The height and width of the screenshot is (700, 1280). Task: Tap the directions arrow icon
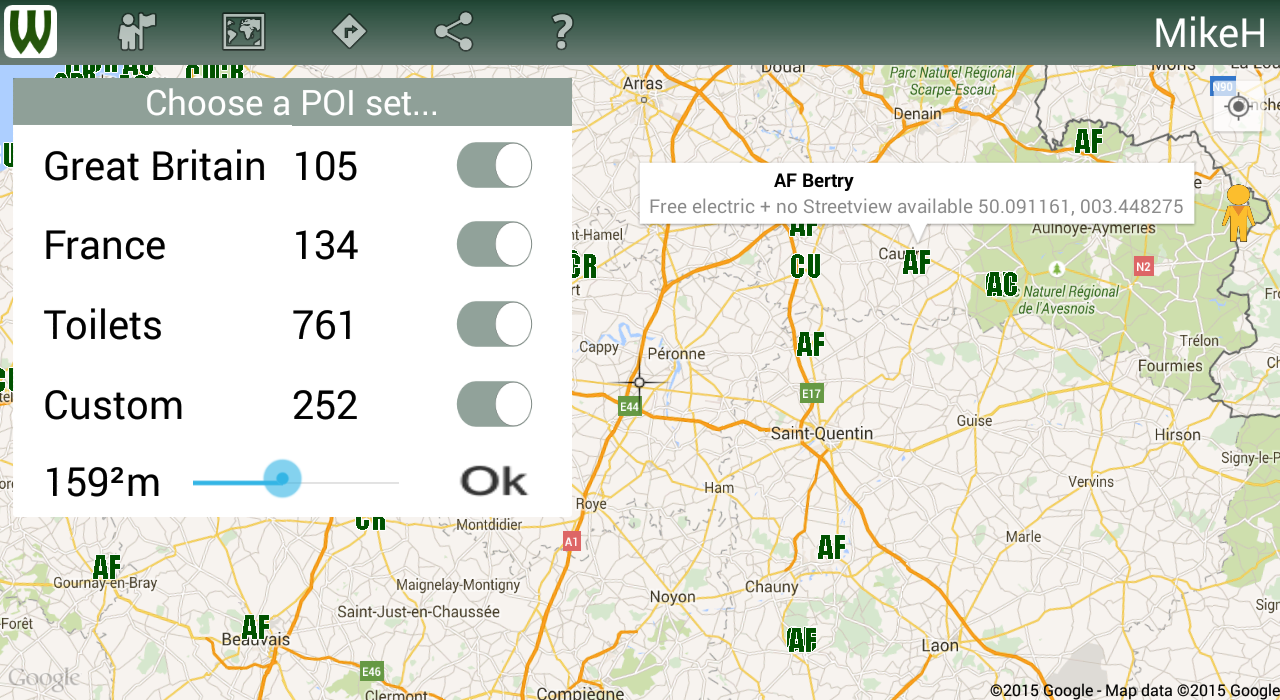tap(349, 32)
